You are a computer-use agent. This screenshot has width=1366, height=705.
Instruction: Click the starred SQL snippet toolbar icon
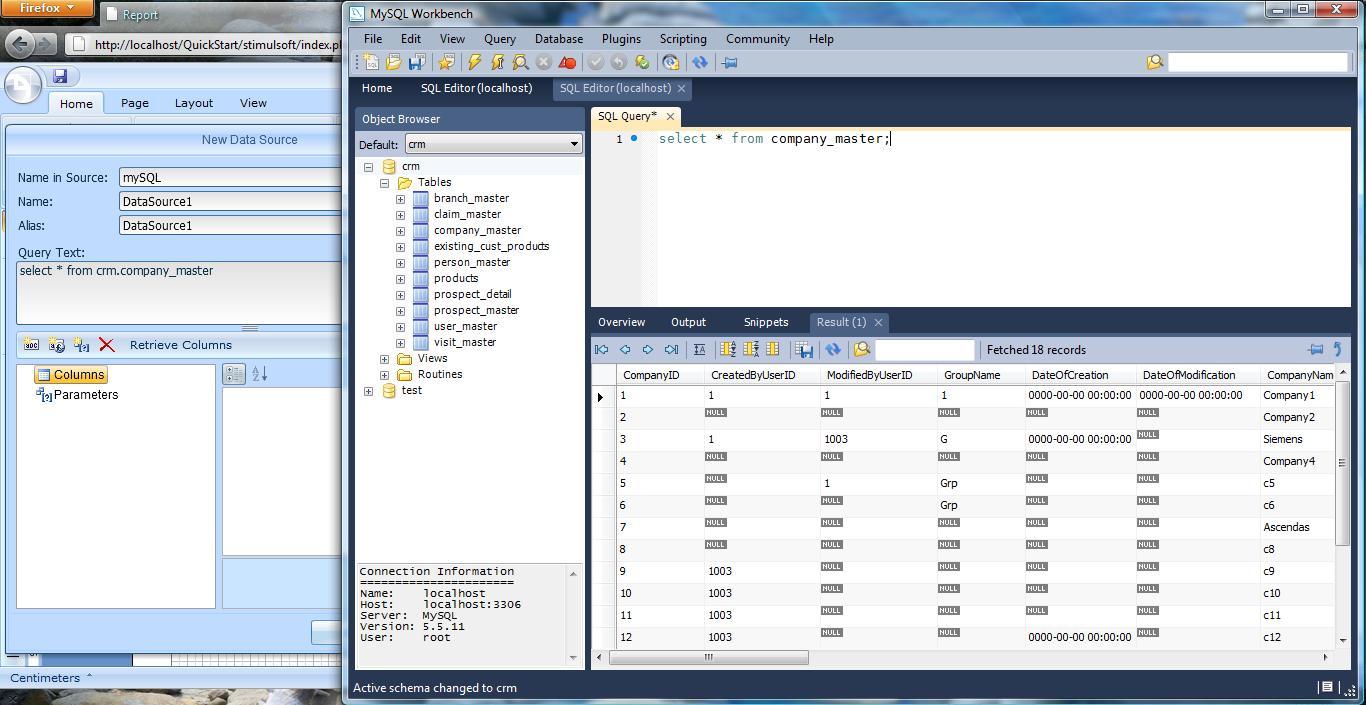(x=446, y=62)
